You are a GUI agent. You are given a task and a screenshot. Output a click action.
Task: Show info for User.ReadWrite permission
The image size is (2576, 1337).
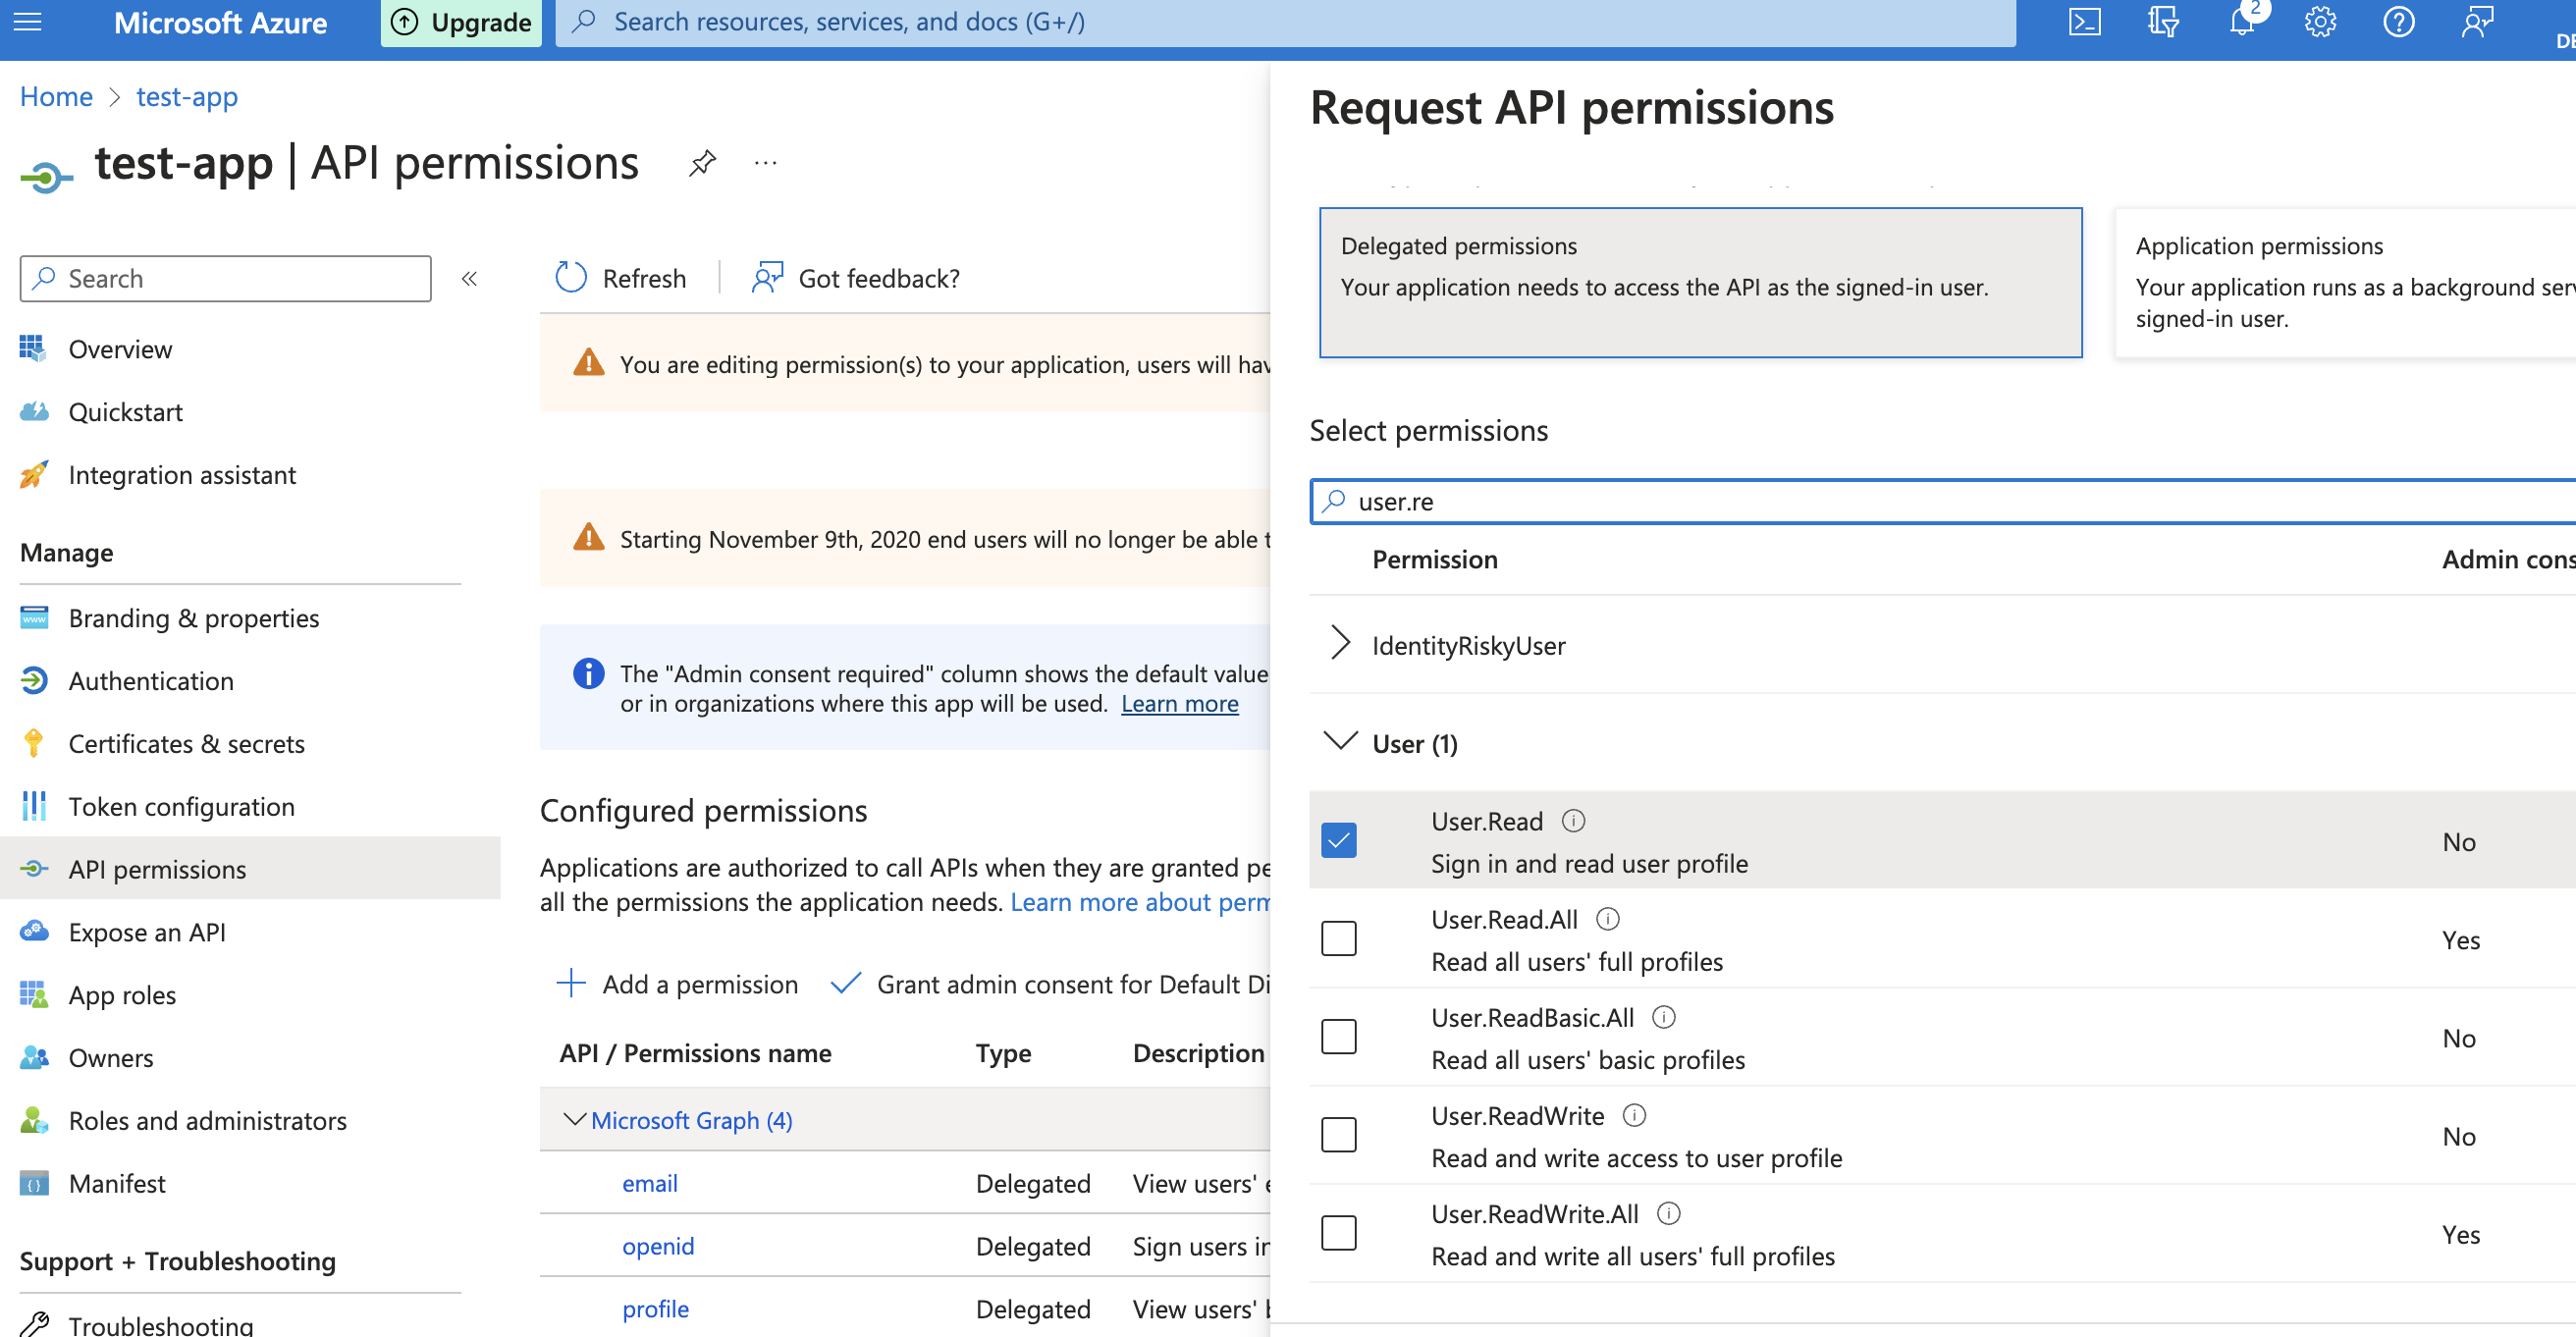[x=1634, y=1115]
